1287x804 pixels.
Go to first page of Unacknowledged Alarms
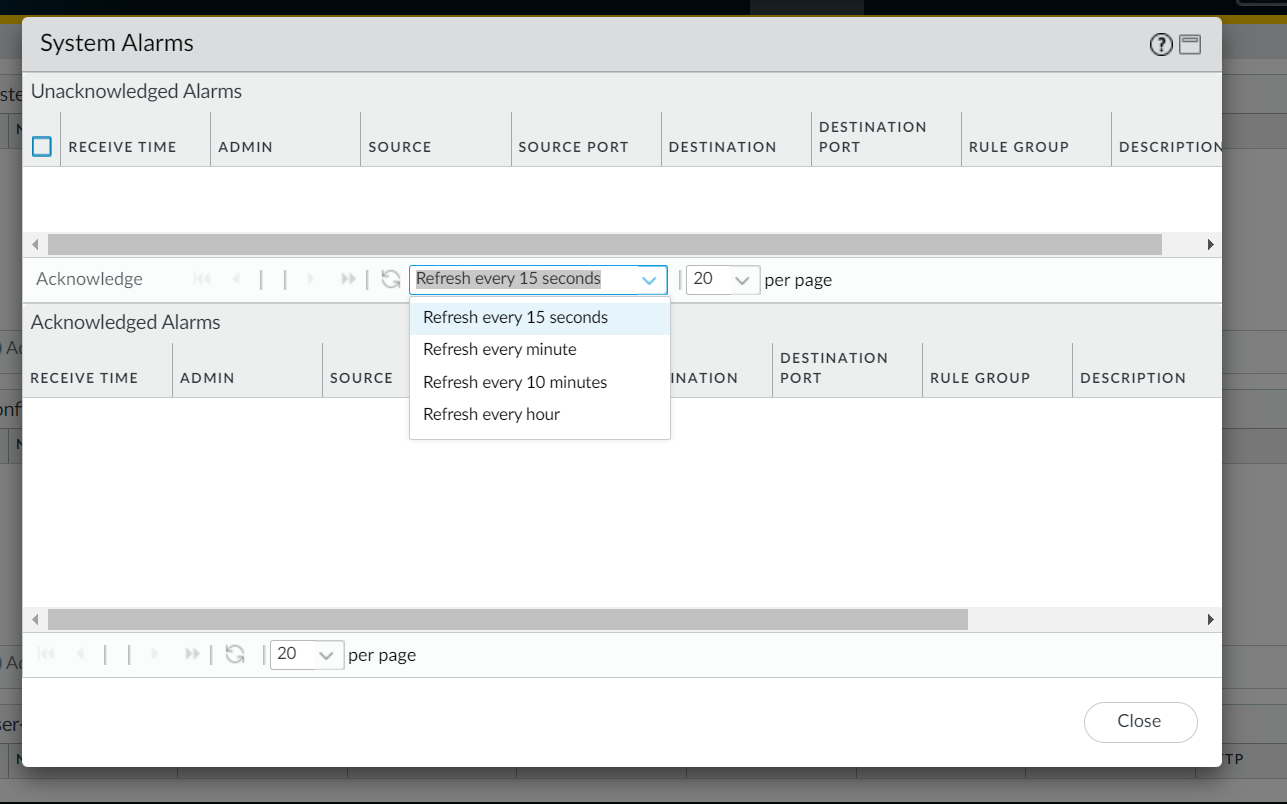click(x=202, y=280)
